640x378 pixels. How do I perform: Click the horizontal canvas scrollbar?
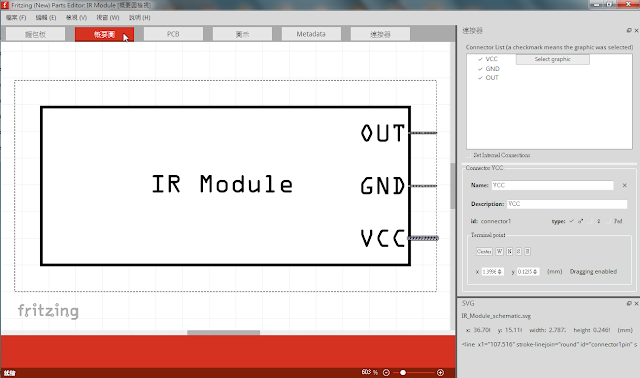(223, 332)
